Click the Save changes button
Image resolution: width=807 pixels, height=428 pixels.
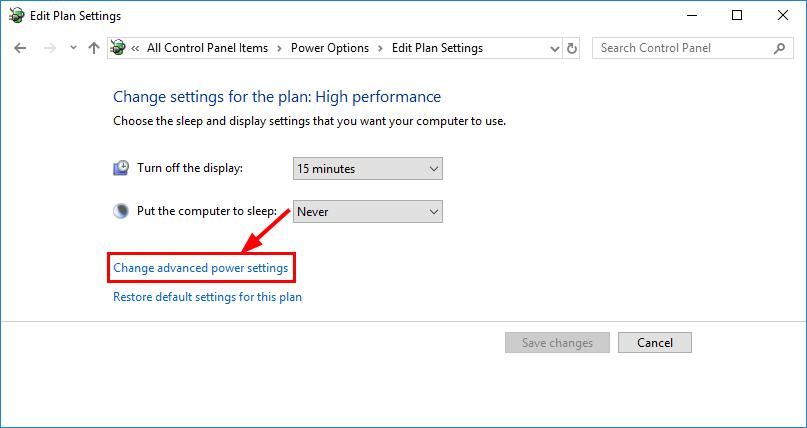[557, 343]
